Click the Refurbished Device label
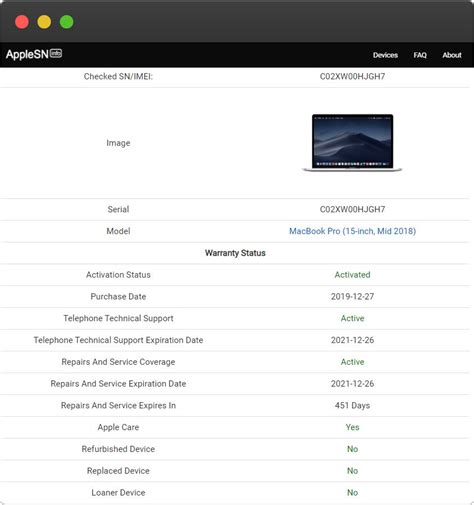The height and width of the screenshot is (505, 474). [118, 449]
